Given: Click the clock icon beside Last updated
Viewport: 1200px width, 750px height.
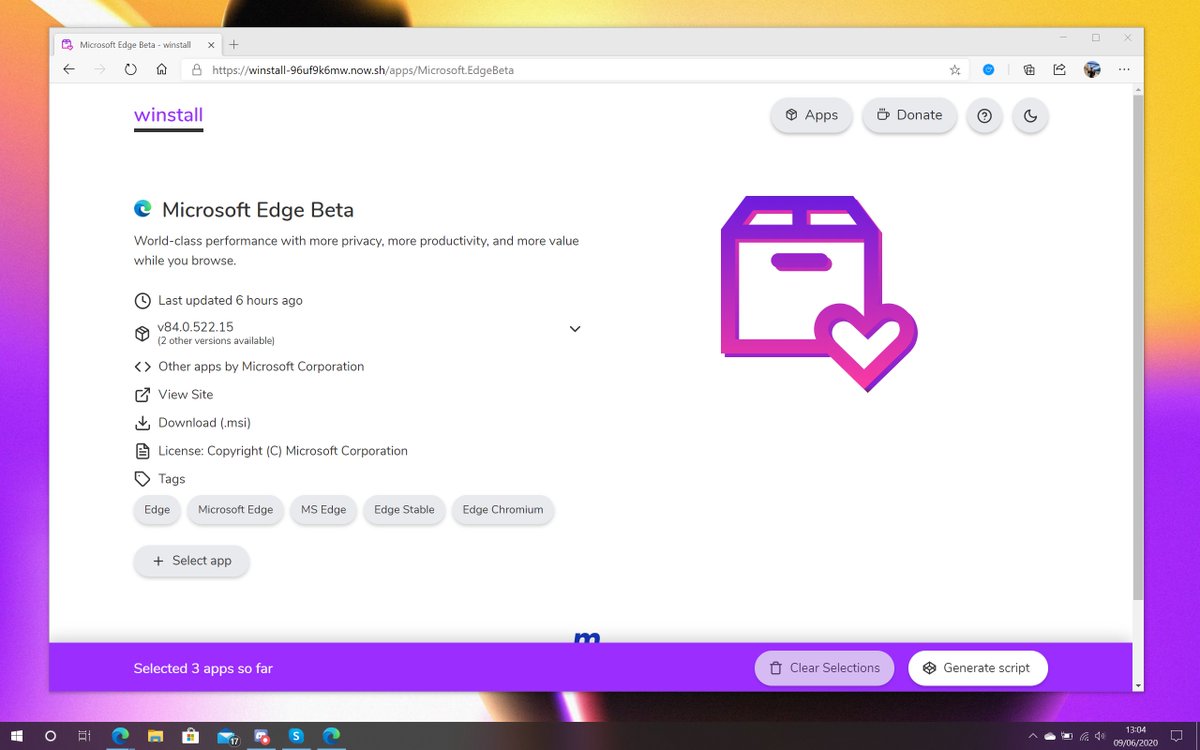Looking at the screenshot, I should [x=143, y=300].
